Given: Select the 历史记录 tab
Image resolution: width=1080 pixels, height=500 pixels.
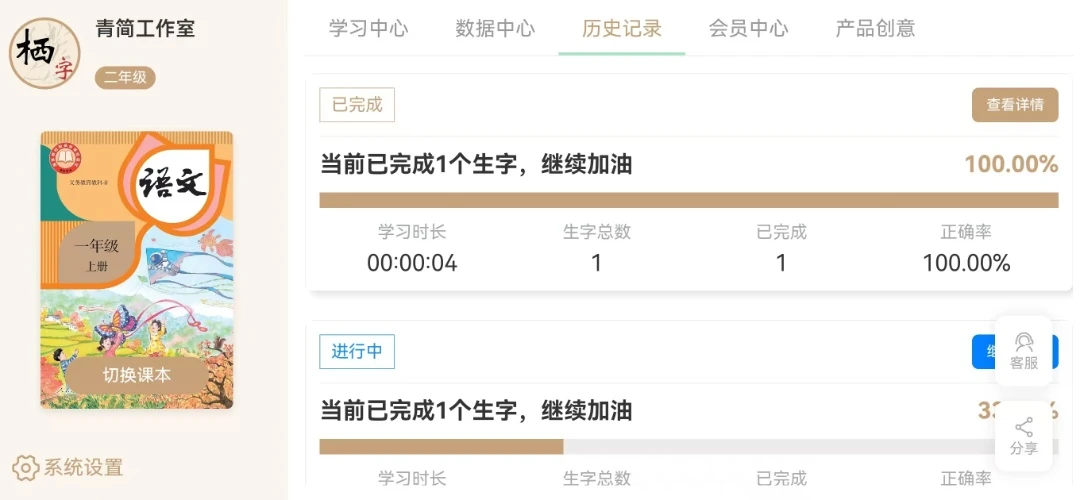Looking at the screenshot, I should [x=622, y=29].
